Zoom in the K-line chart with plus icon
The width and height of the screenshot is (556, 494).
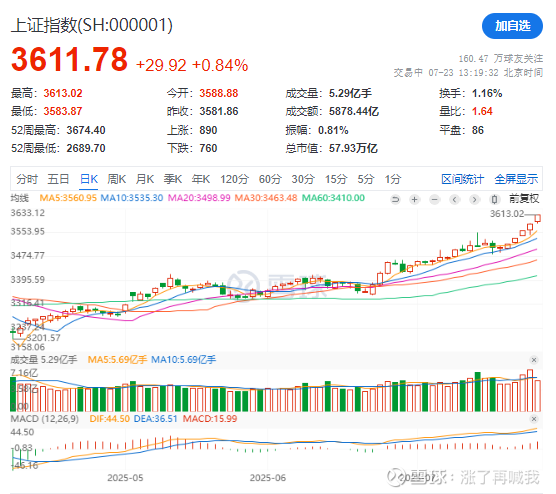pos(415,200)
